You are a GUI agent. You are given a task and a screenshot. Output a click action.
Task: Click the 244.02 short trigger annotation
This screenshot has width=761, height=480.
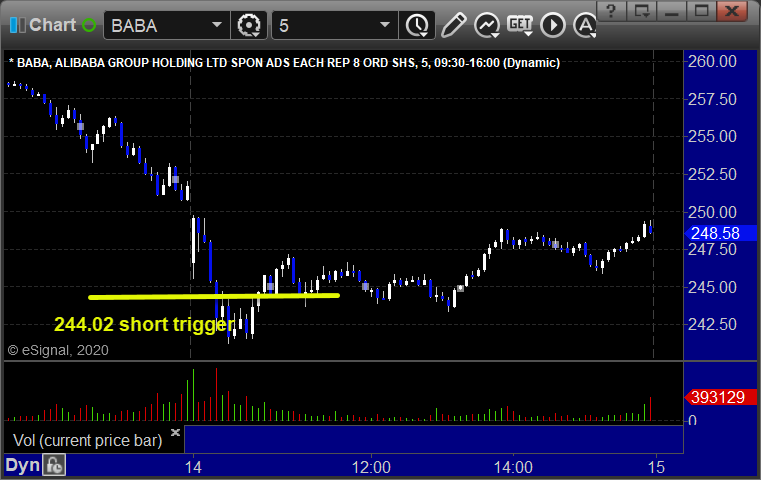click(x=145, y=324)
